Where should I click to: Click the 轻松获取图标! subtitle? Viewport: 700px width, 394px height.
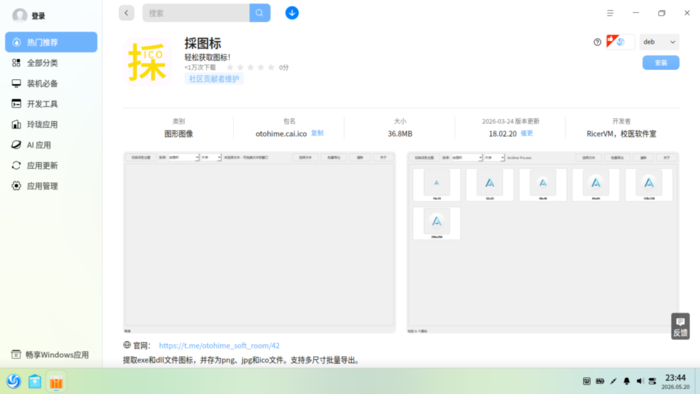tap(208, 57)
